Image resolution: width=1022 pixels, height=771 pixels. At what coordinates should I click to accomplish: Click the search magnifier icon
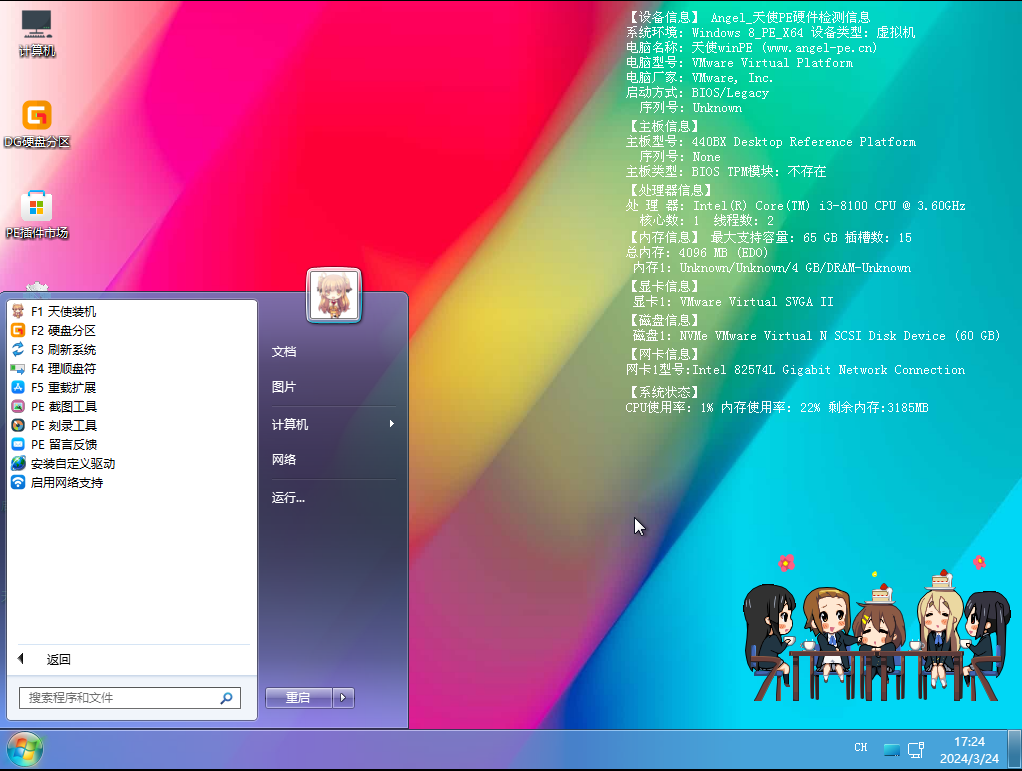point(226,698)
